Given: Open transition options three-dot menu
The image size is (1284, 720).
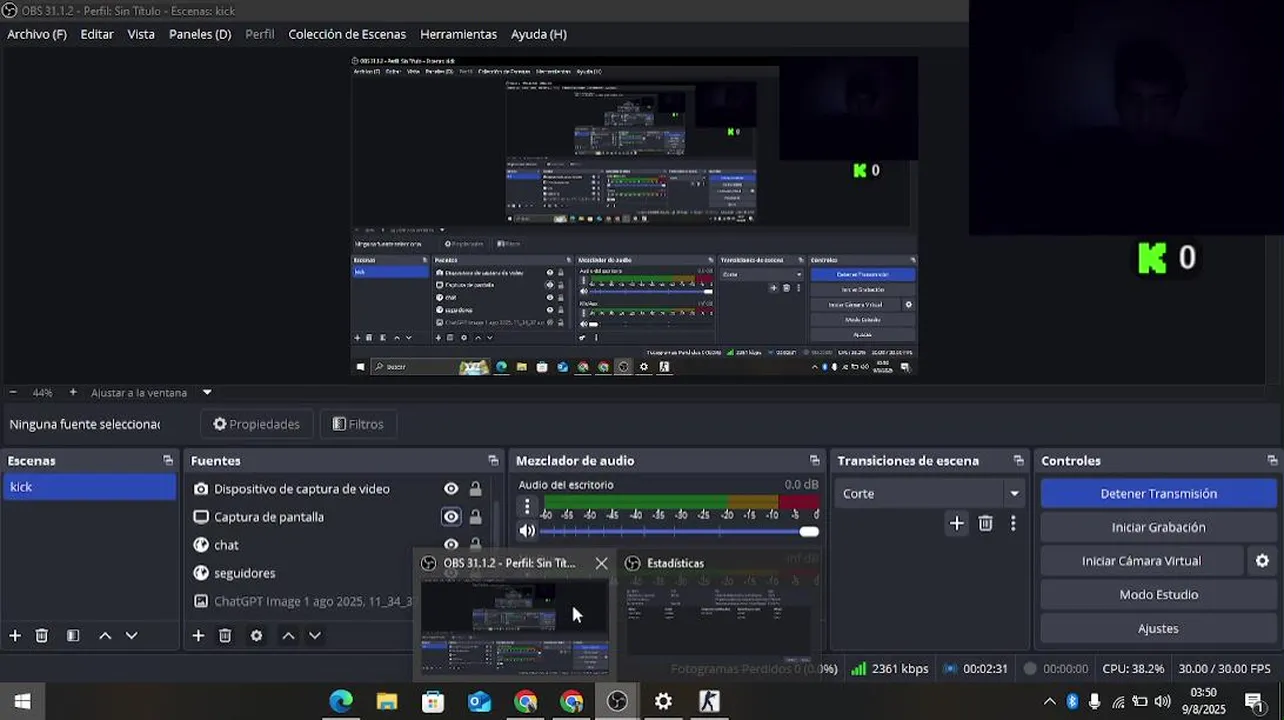Looking at the screenshot, I should pyautogui.click(x=1013, y=523).
